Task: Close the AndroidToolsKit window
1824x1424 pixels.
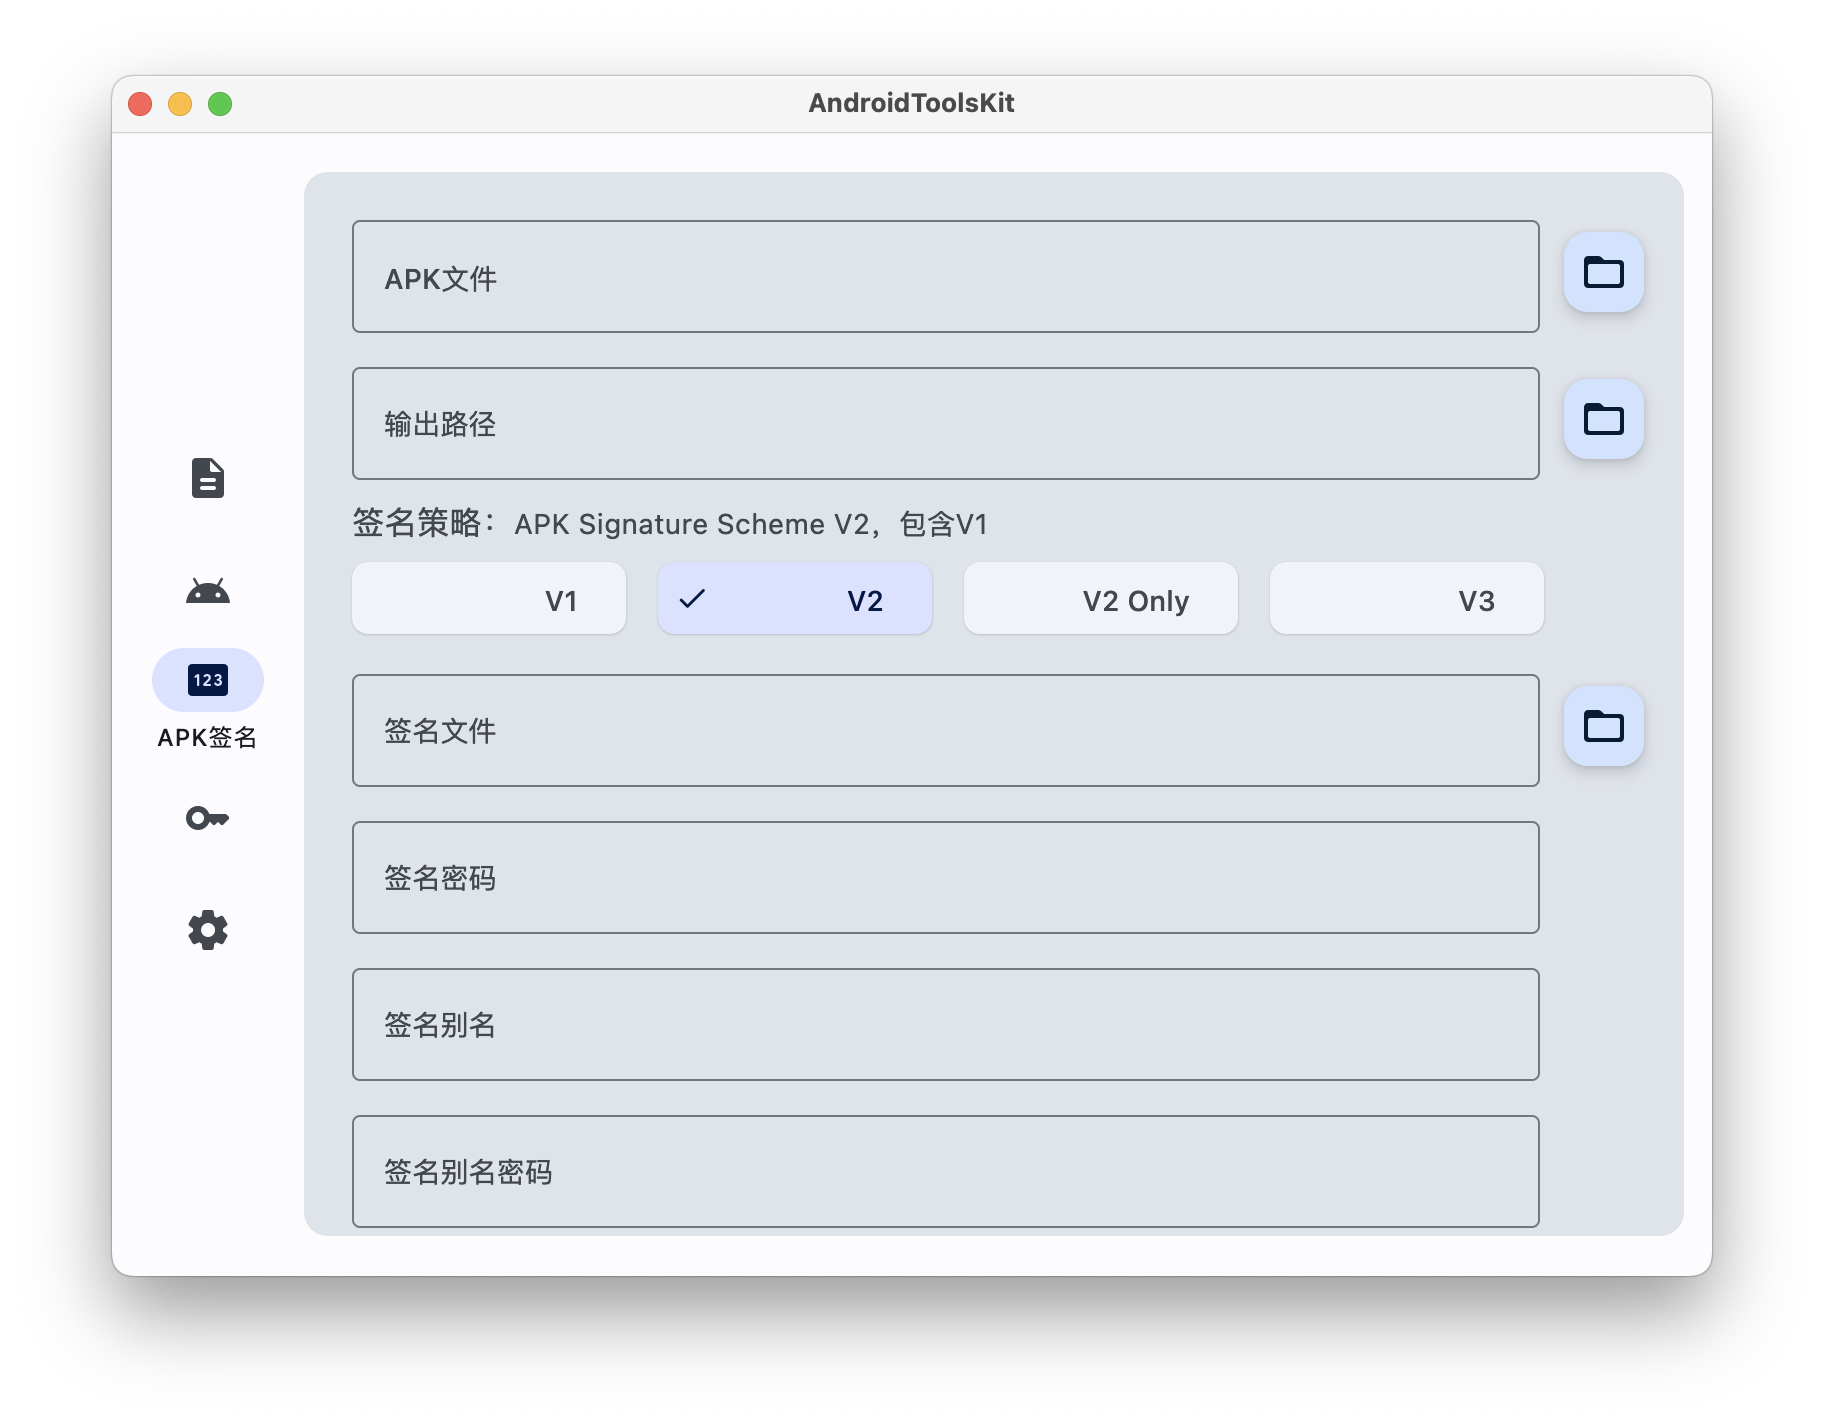Action: click(x=140, y=104)
